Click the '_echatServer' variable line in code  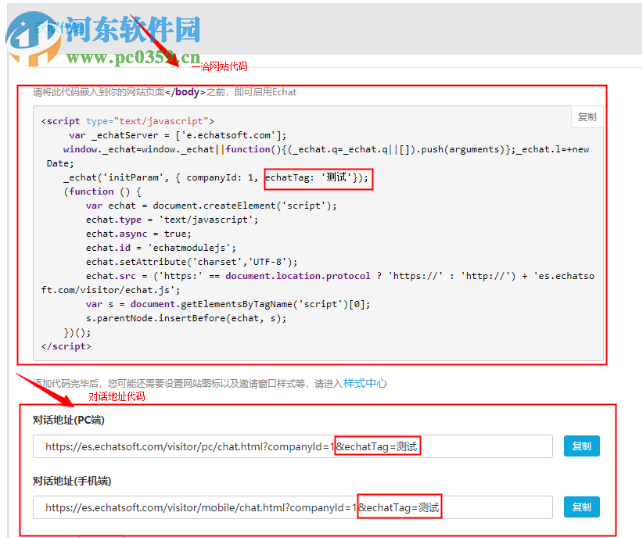178,135
